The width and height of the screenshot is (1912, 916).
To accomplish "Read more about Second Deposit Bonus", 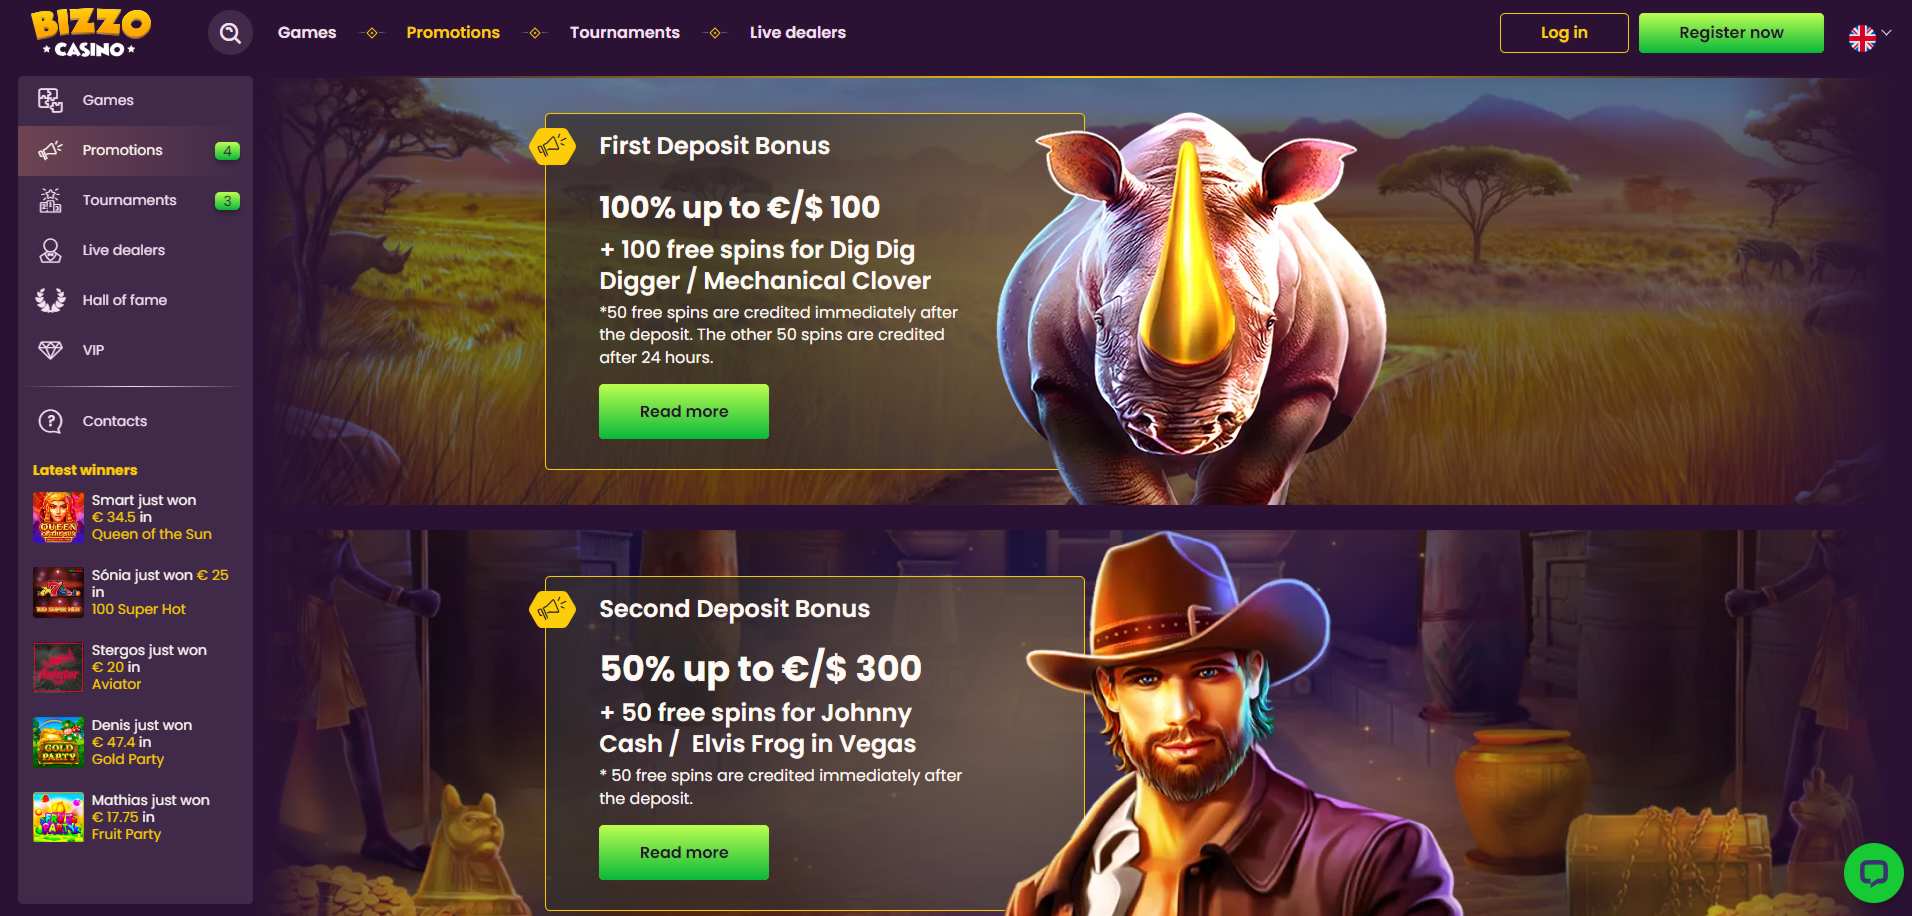I will [x=684, y=852].
